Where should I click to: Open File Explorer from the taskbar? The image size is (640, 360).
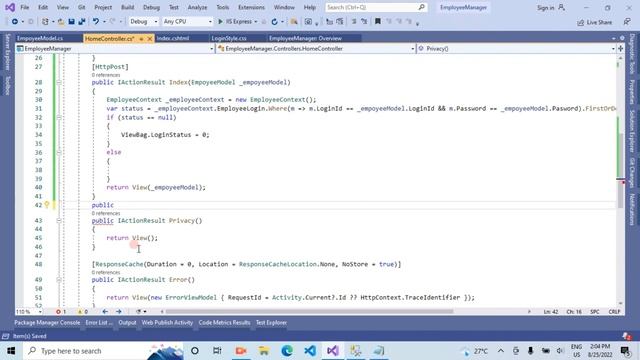264,351
